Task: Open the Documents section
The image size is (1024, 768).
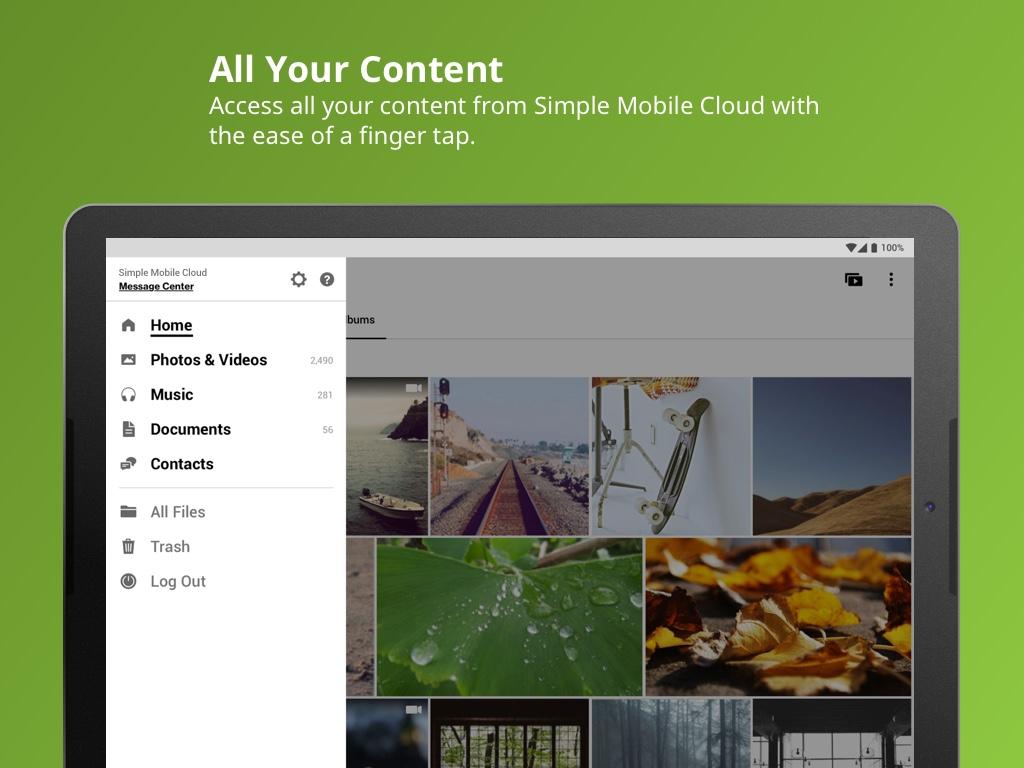Action: pyautogui.click(x=226, y=429)
